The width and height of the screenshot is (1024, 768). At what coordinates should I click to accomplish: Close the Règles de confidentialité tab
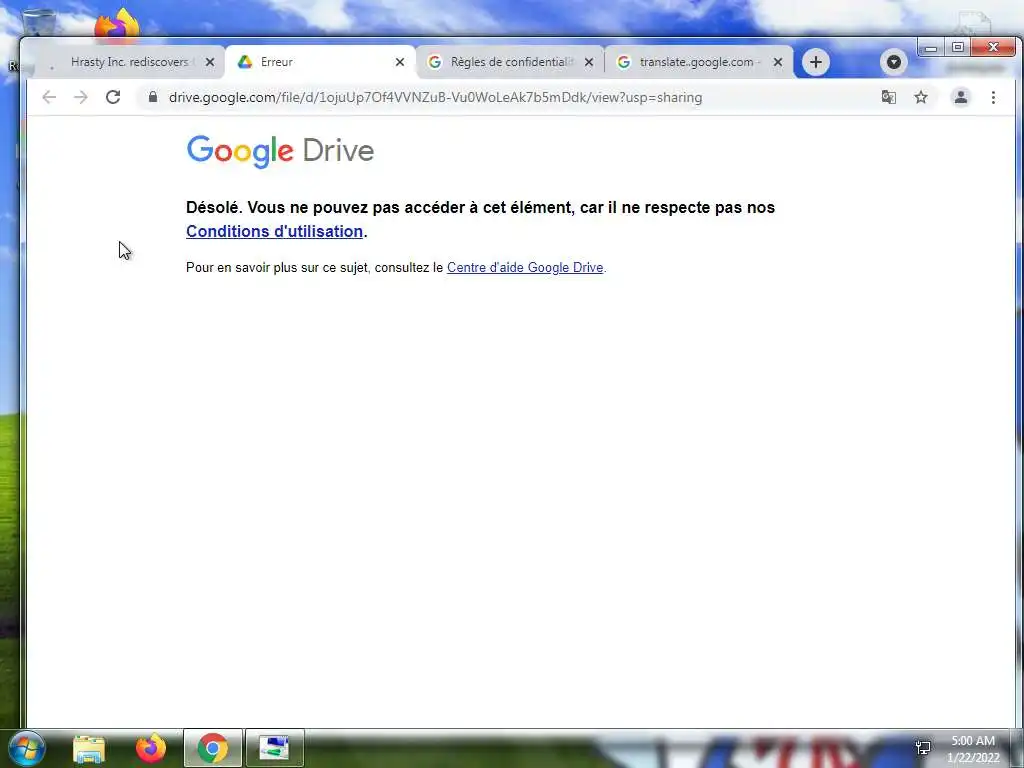click(588, 62)
